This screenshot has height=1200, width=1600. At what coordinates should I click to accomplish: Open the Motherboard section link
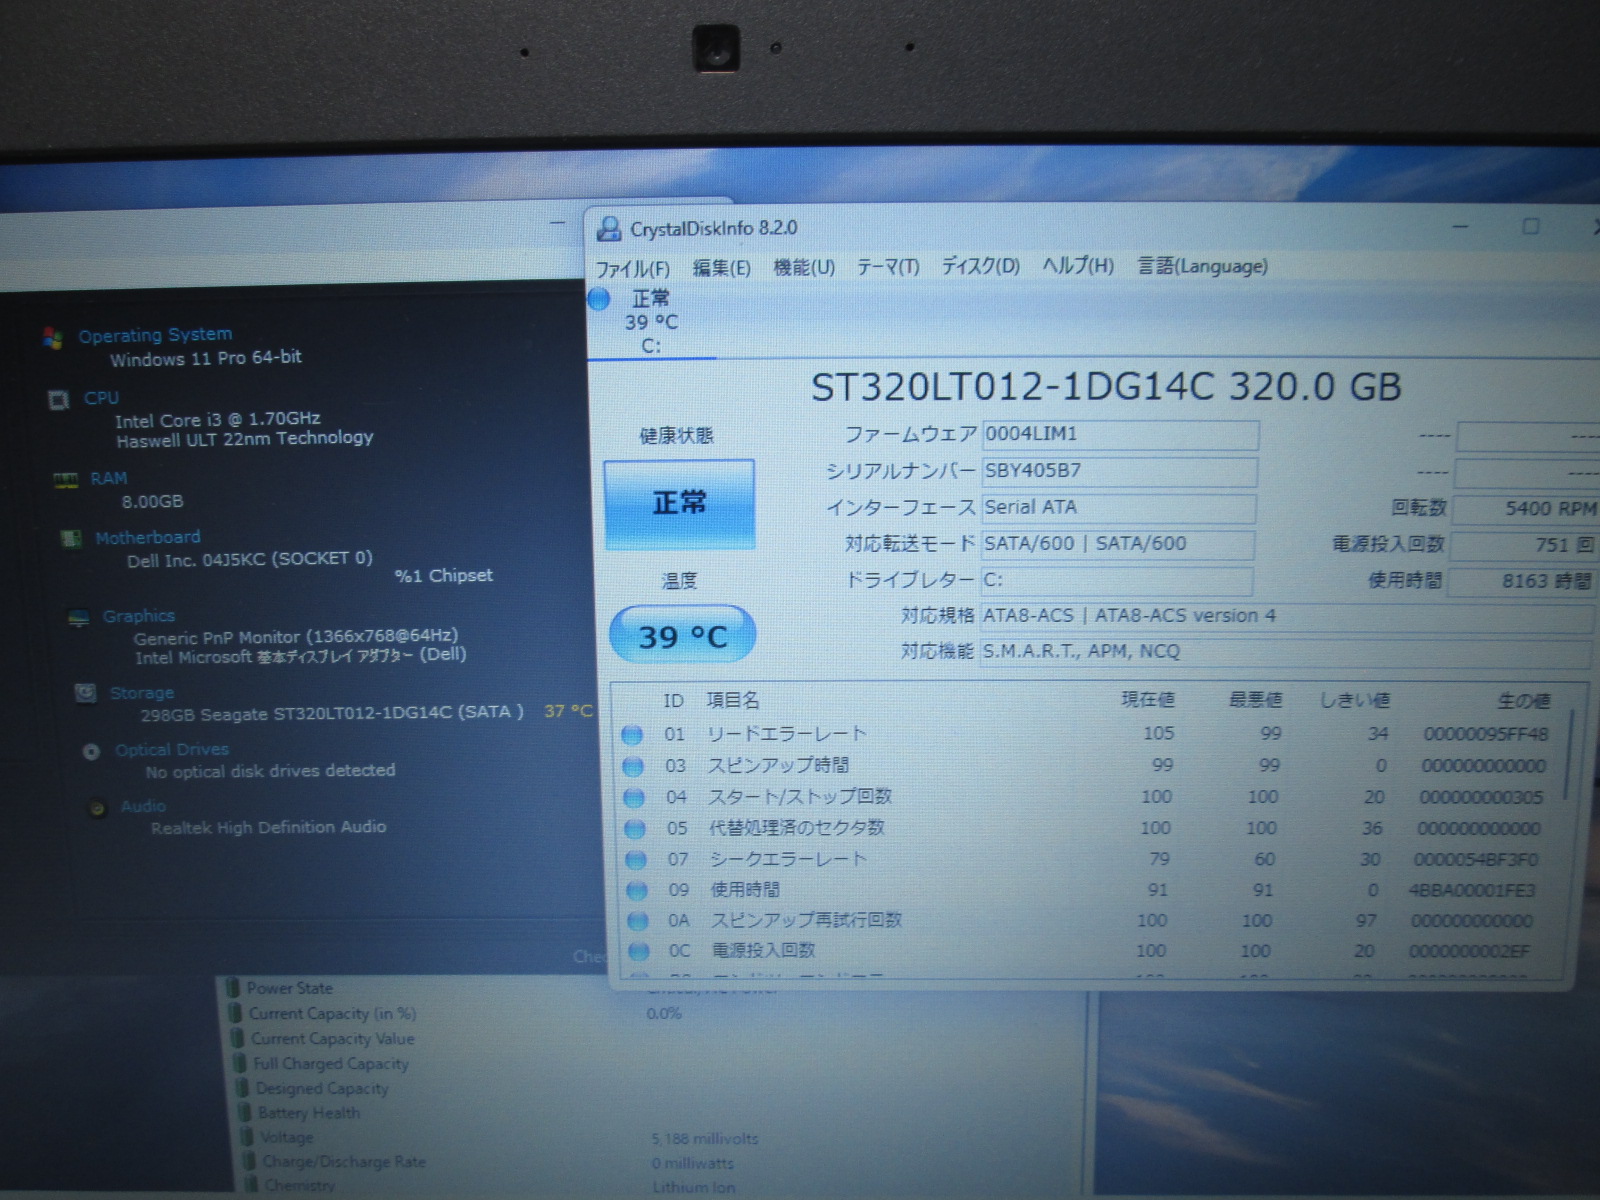point(147,538)
